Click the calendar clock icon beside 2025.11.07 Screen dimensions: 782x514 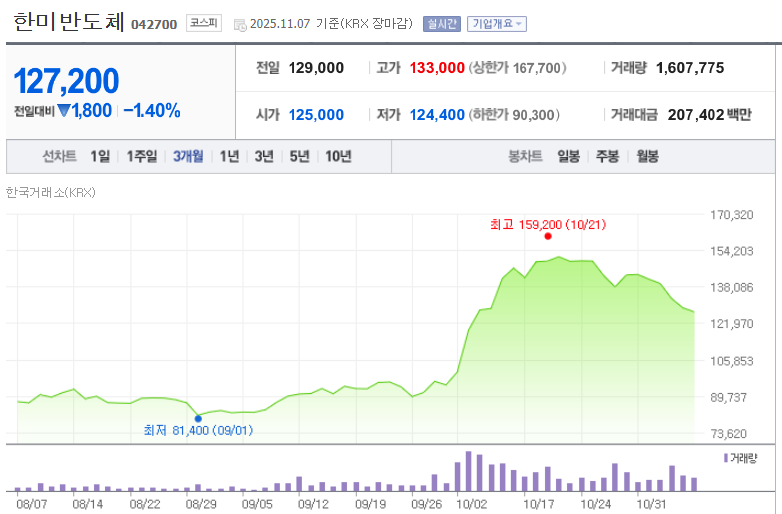click(240, 25)
